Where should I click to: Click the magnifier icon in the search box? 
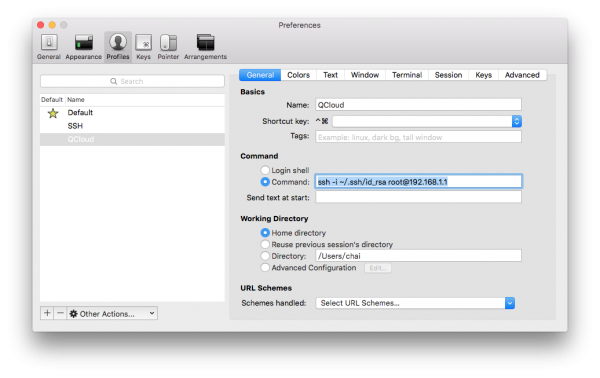pyautogui.click(x=114, y=81)
